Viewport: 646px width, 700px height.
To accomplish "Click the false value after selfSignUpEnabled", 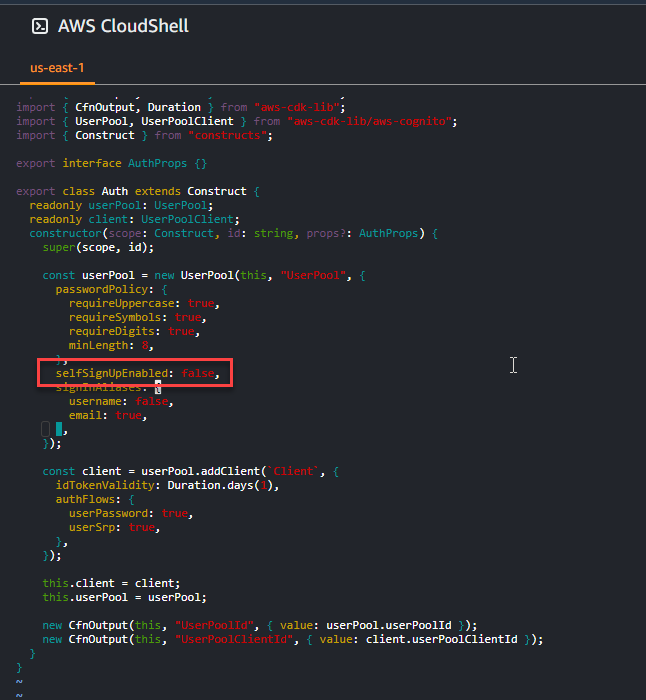I will [x=203, y=373].
